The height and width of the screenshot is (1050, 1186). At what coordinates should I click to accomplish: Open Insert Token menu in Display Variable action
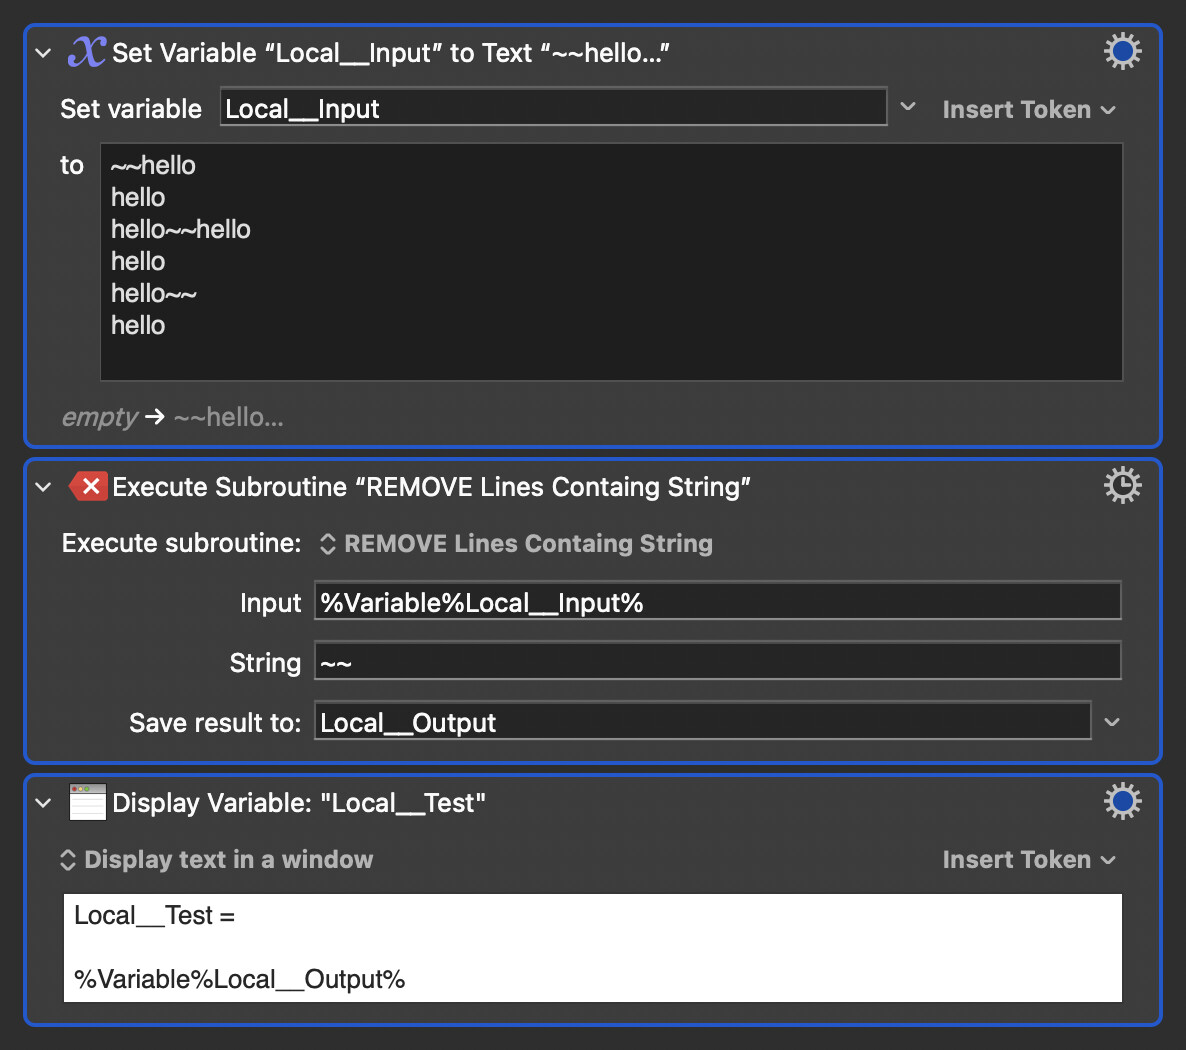(x=1029, y=859)
